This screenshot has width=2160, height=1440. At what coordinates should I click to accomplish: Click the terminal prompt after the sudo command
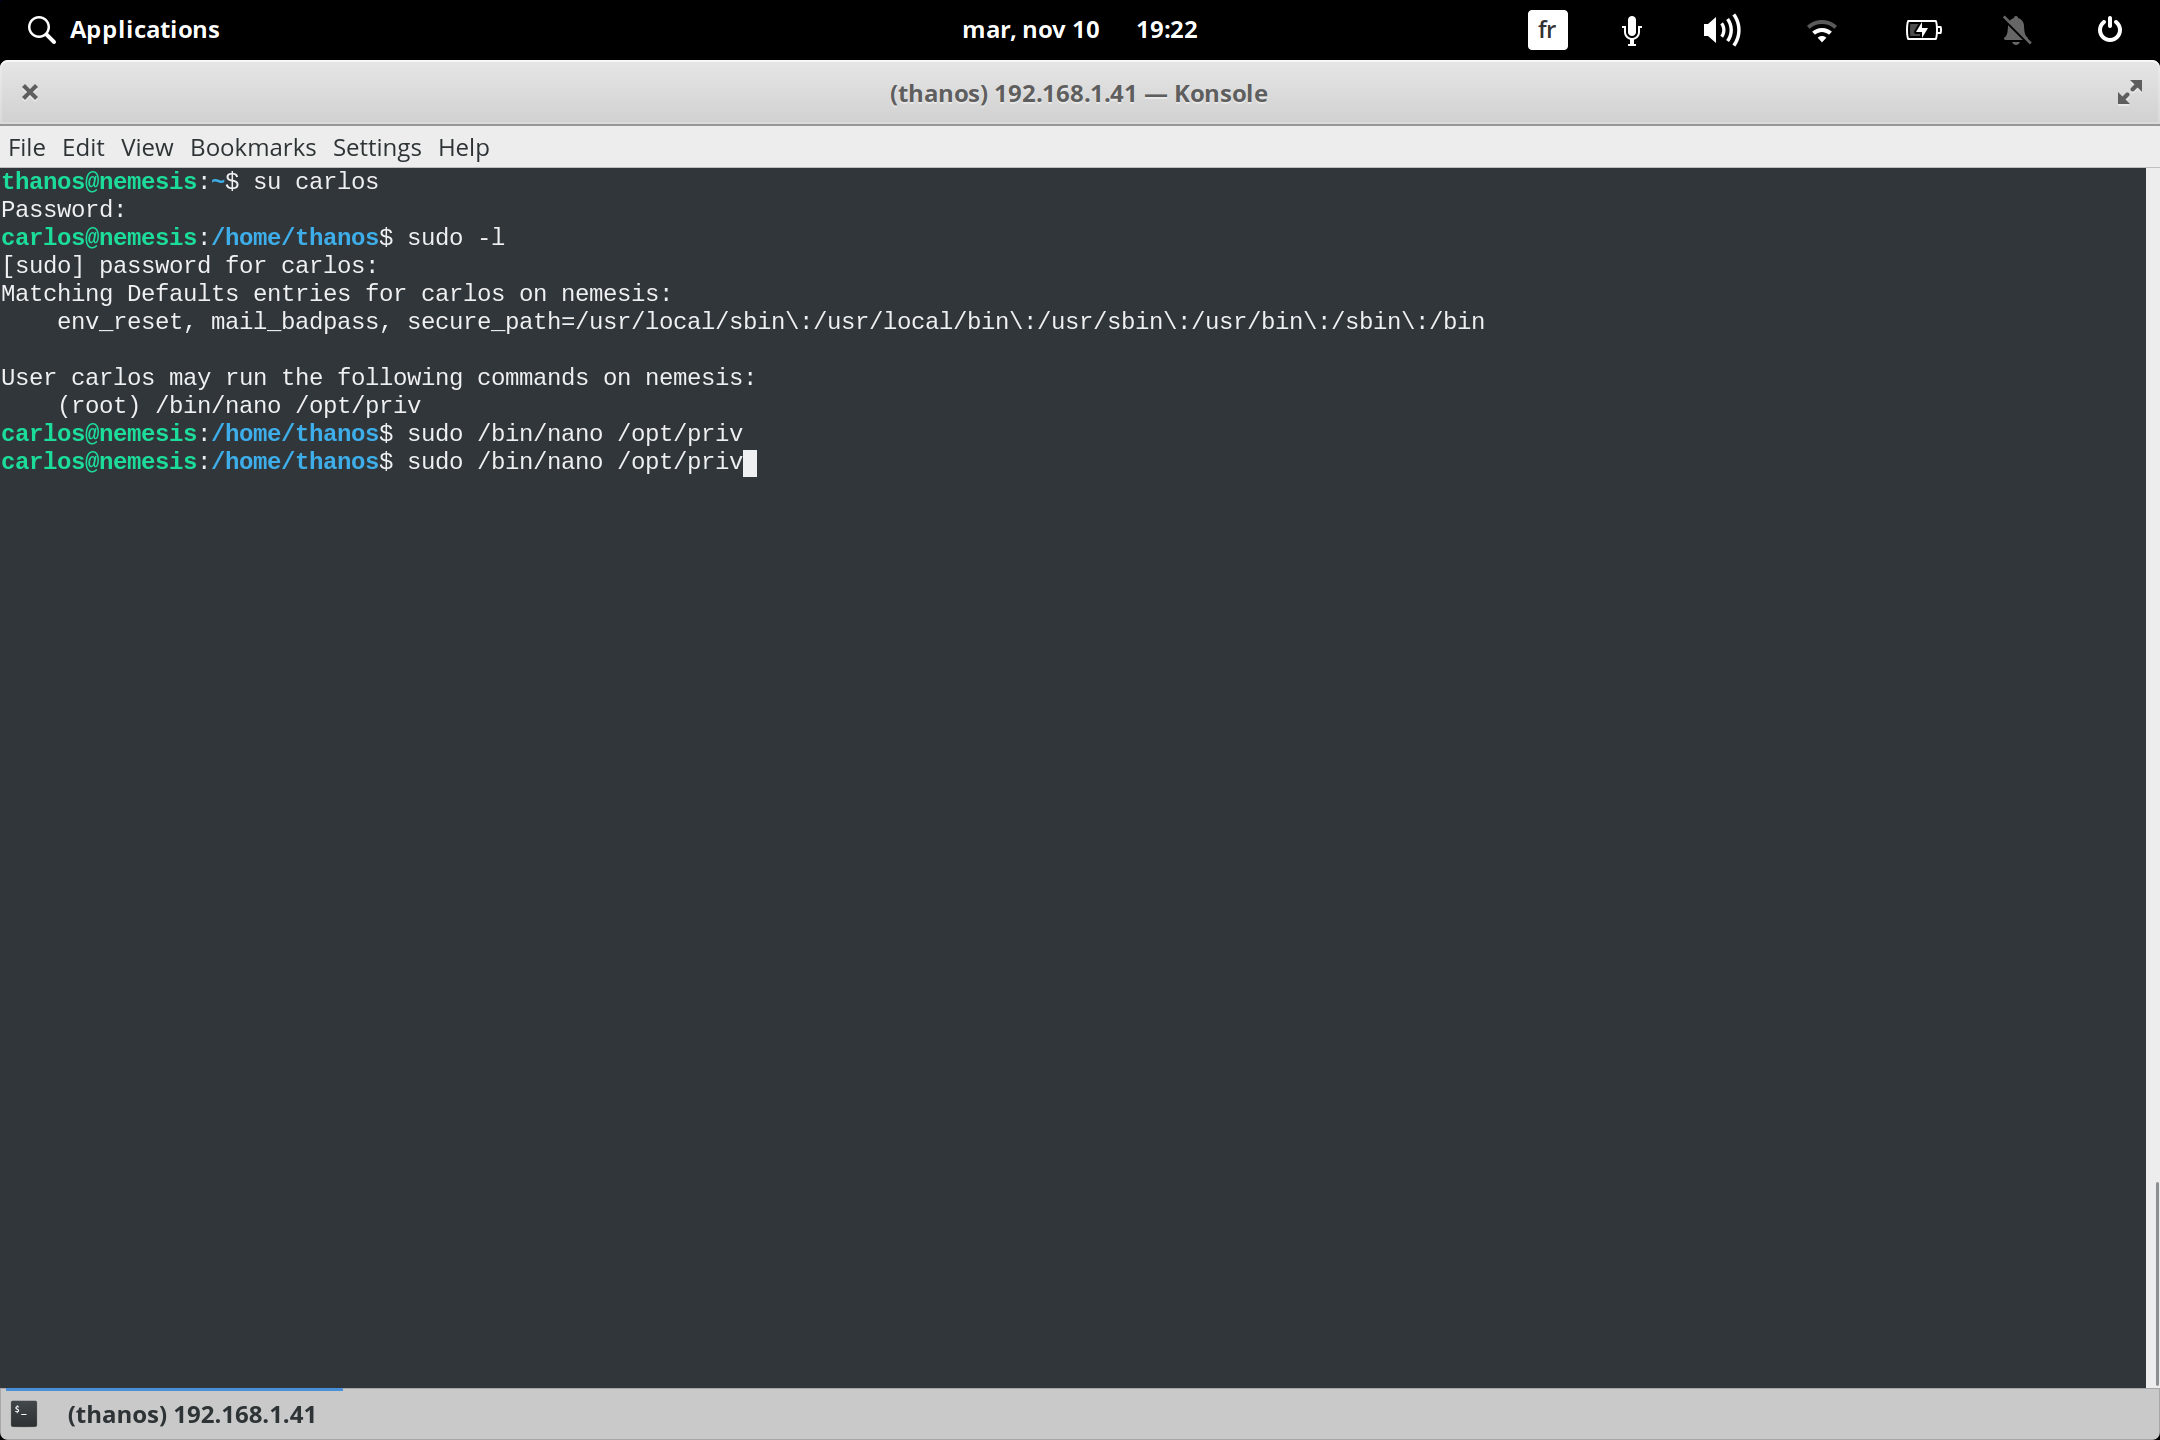click(750, 462)
